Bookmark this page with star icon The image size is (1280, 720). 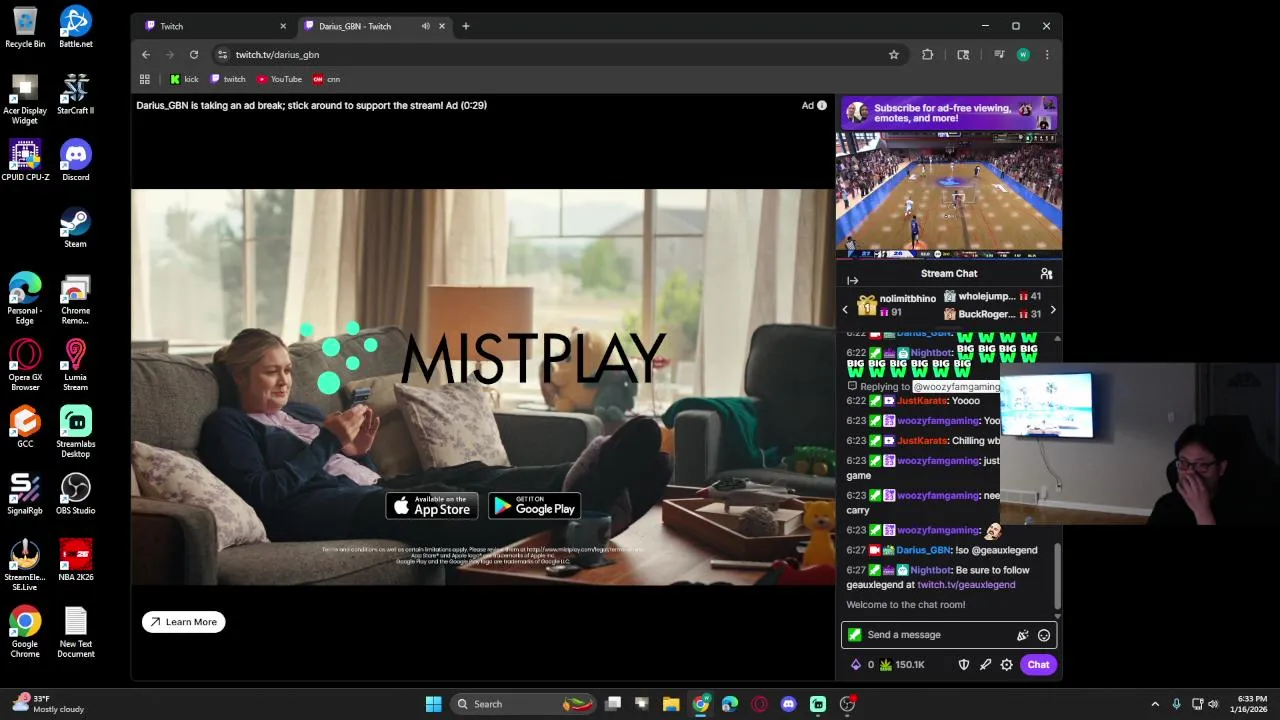point(894,55)
